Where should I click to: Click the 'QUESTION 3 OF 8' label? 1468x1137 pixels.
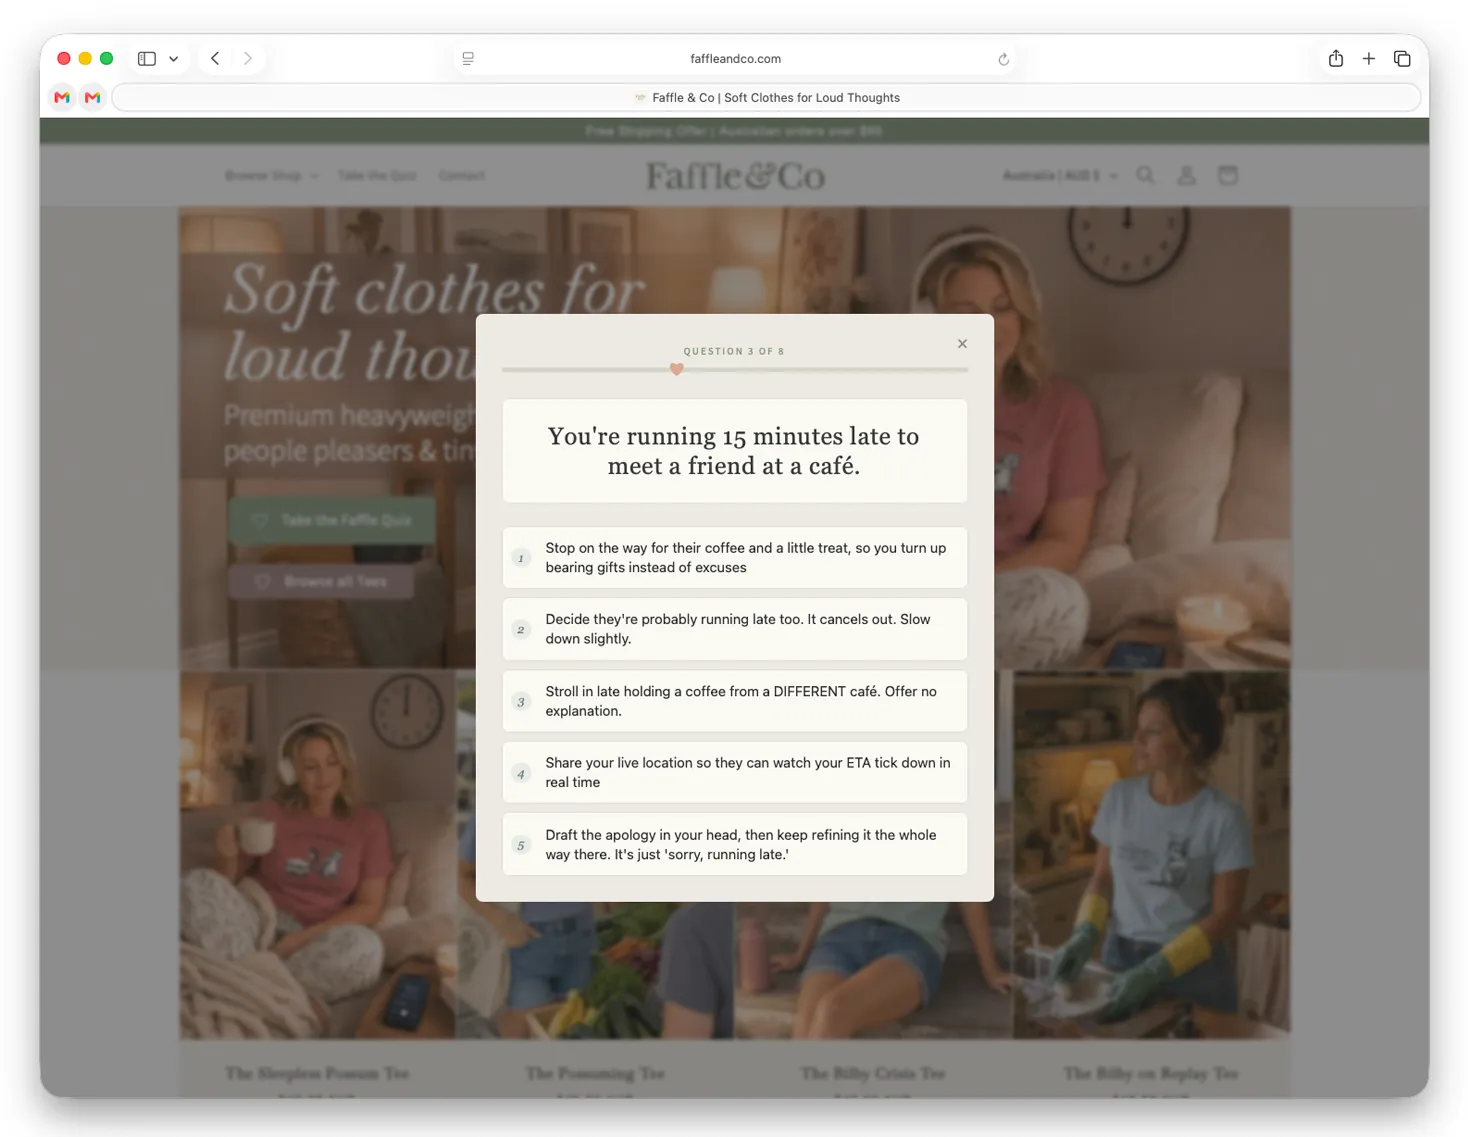coord(734,352)
